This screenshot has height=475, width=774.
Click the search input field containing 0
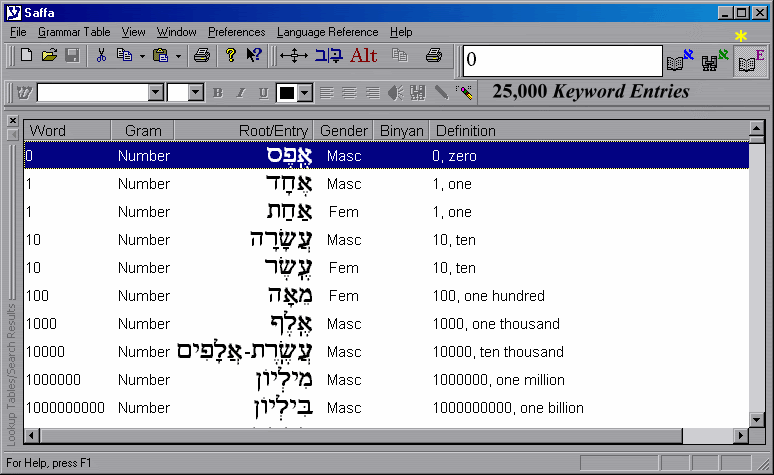point(563,60)
